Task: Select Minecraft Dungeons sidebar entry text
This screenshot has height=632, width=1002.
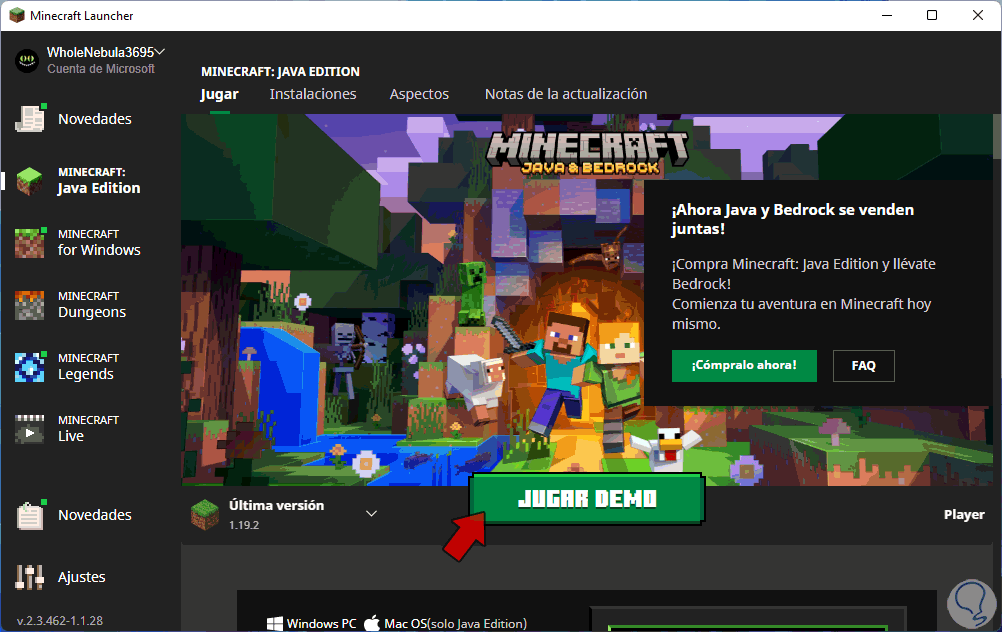Action: point(92,305)
